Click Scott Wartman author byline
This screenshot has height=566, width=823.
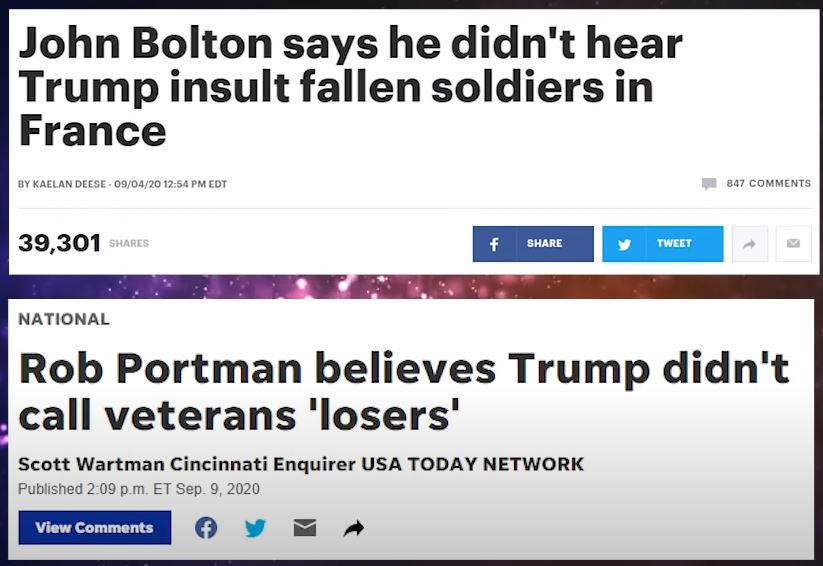pyautogui.click(x=91, y=464)
